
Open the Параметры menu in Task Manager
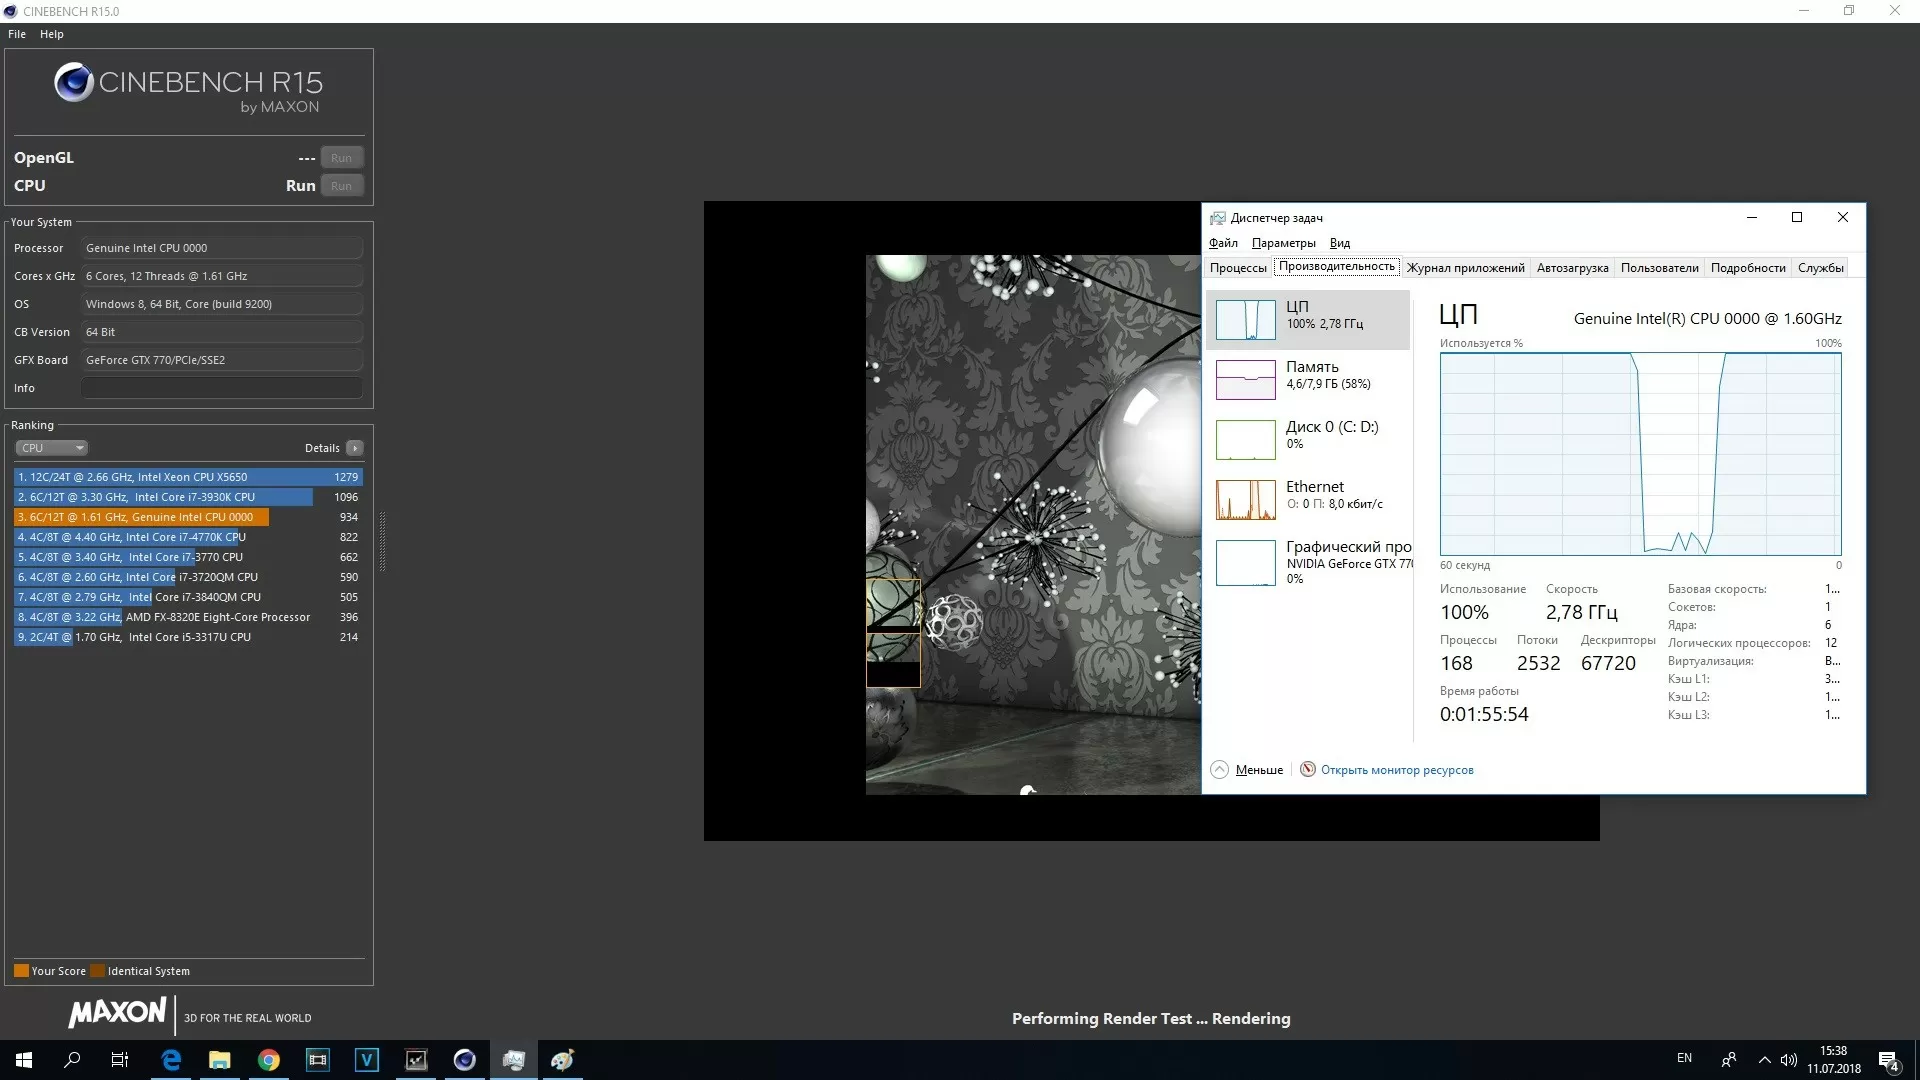point(1283,243)
